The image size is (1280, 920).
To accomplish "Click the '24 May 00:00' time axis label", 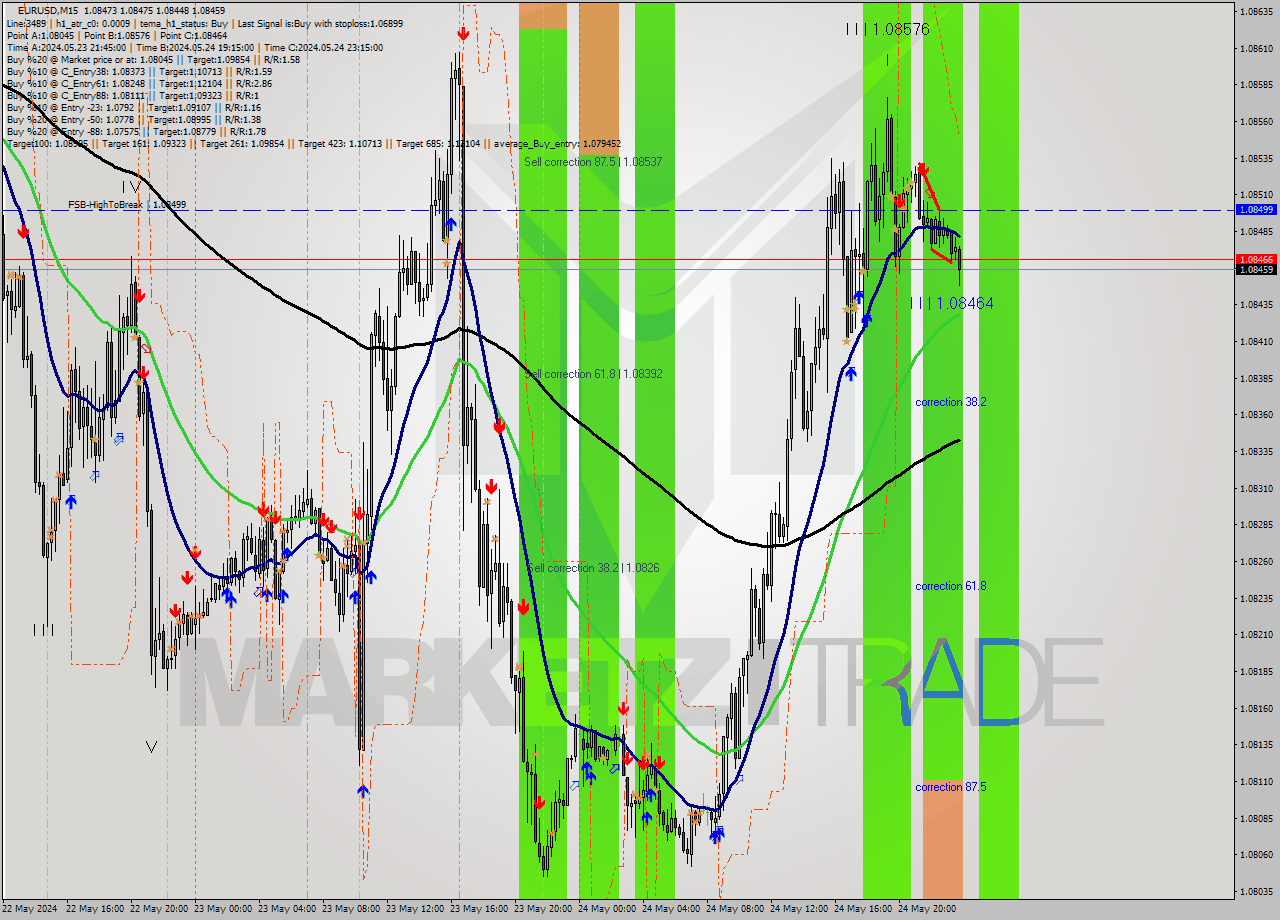I will point(607,909).
